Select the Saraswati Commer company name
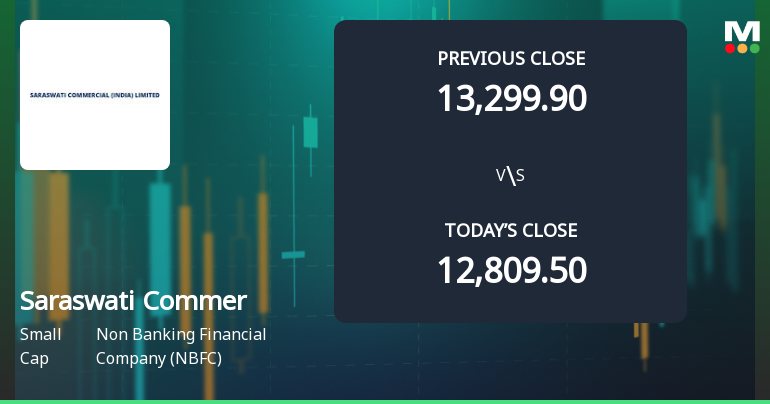 133,301
